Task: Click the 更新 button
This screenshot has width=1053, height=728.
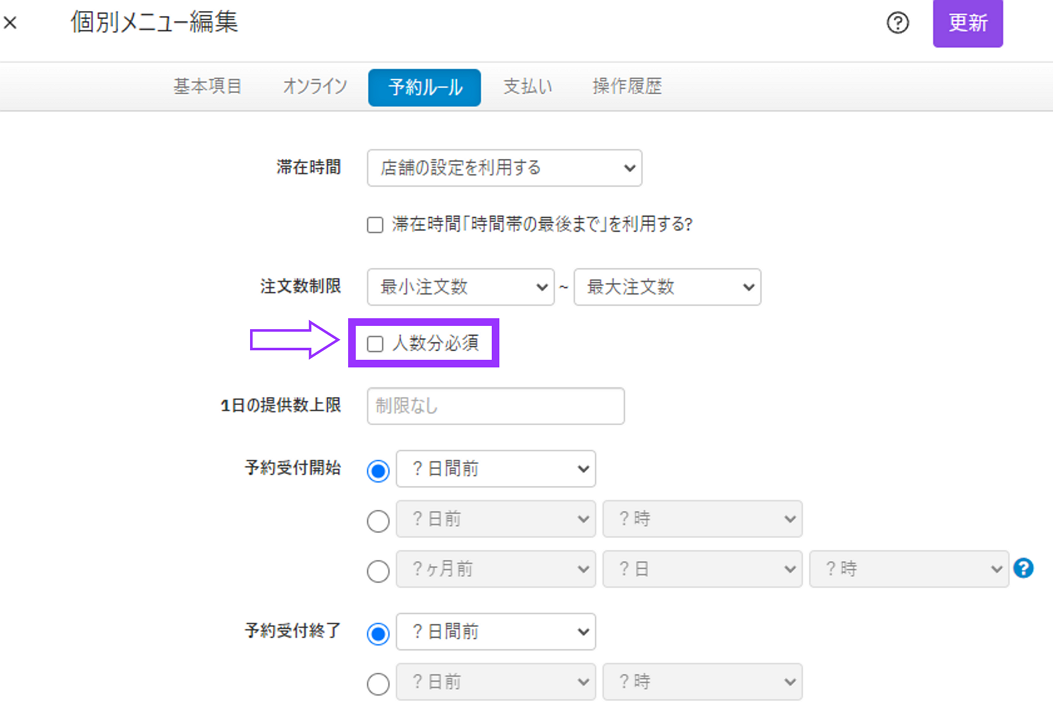Action: 968,23
